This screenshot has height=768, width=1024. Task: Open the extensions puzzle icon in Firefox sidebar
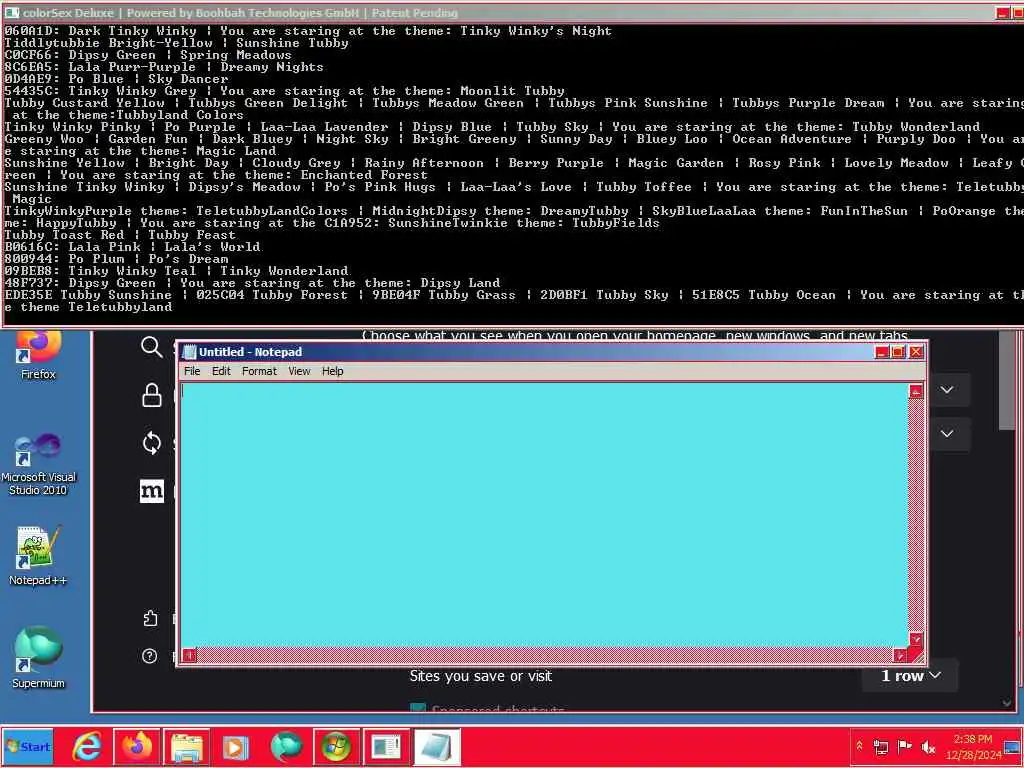coord(150,618)
